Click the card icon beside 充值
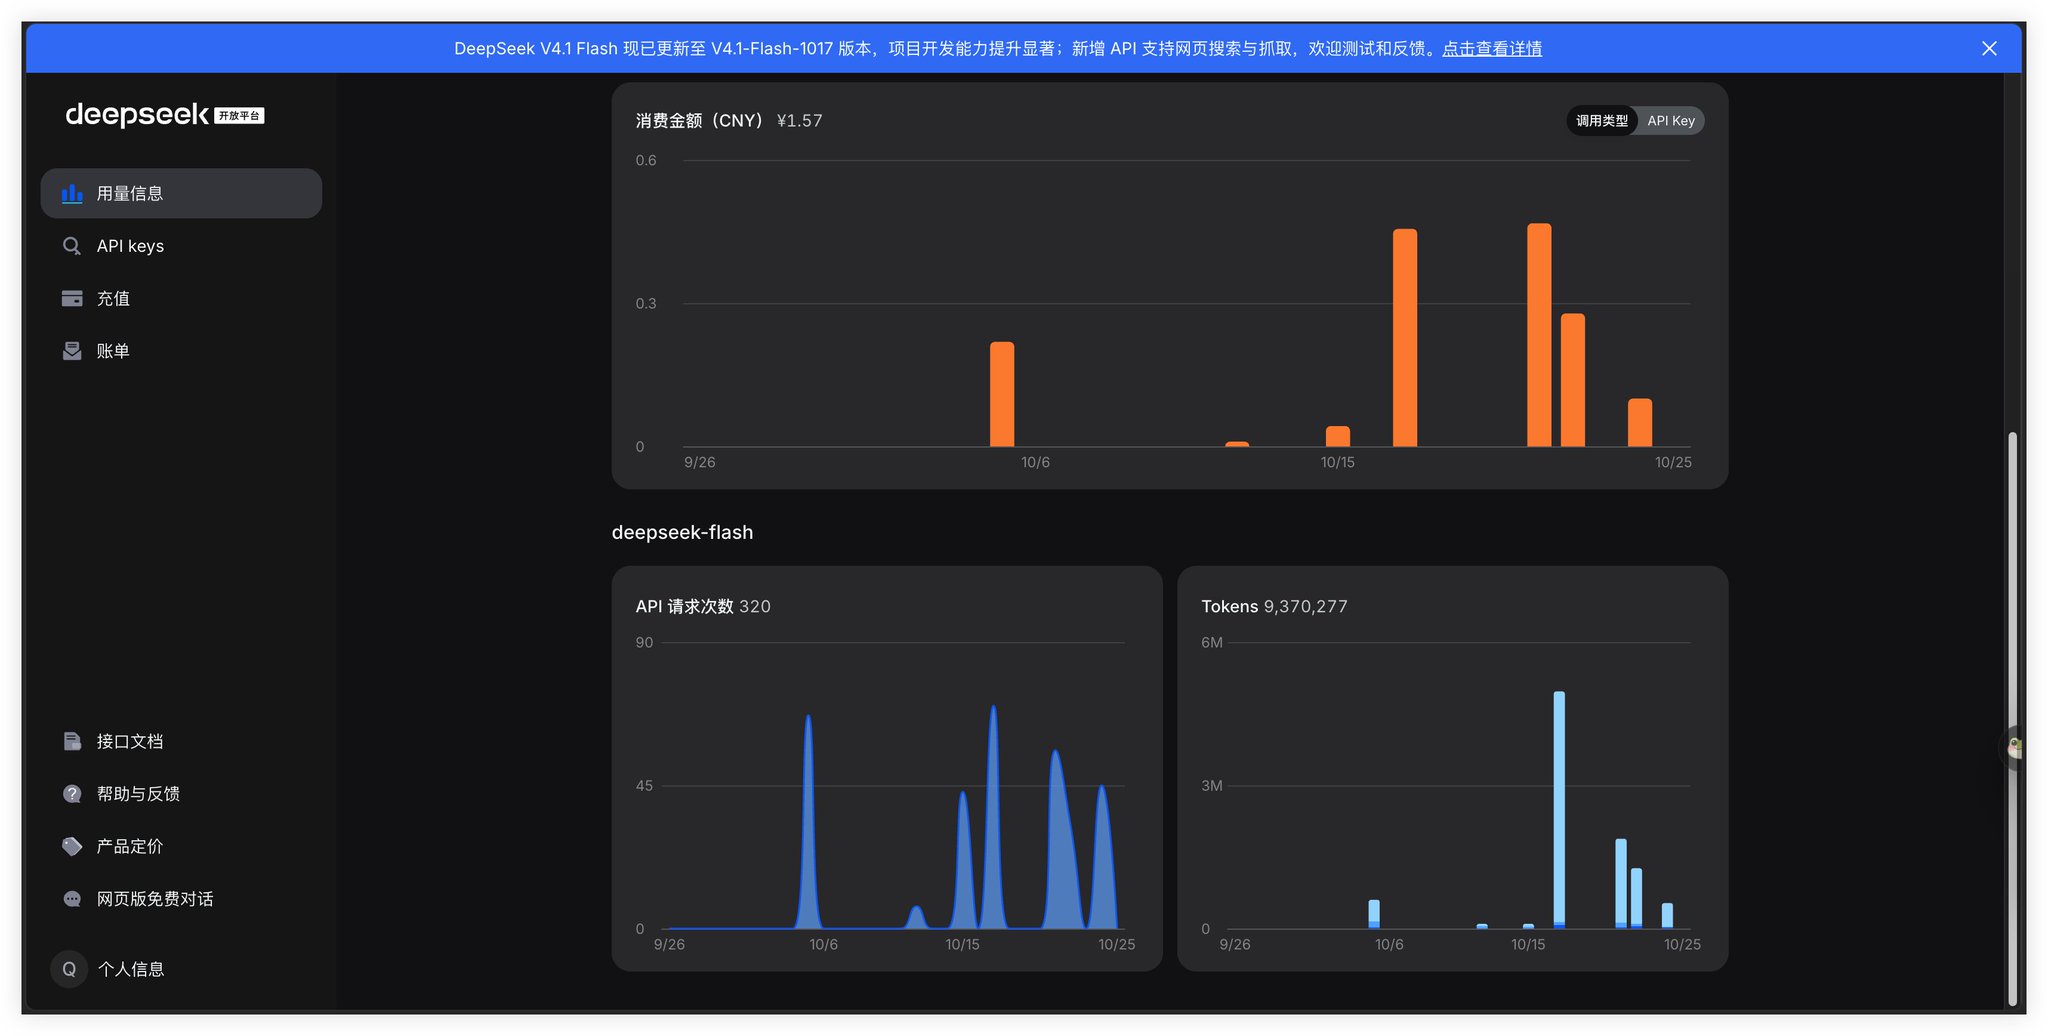2048x1036 pixels. pos(72,298)
